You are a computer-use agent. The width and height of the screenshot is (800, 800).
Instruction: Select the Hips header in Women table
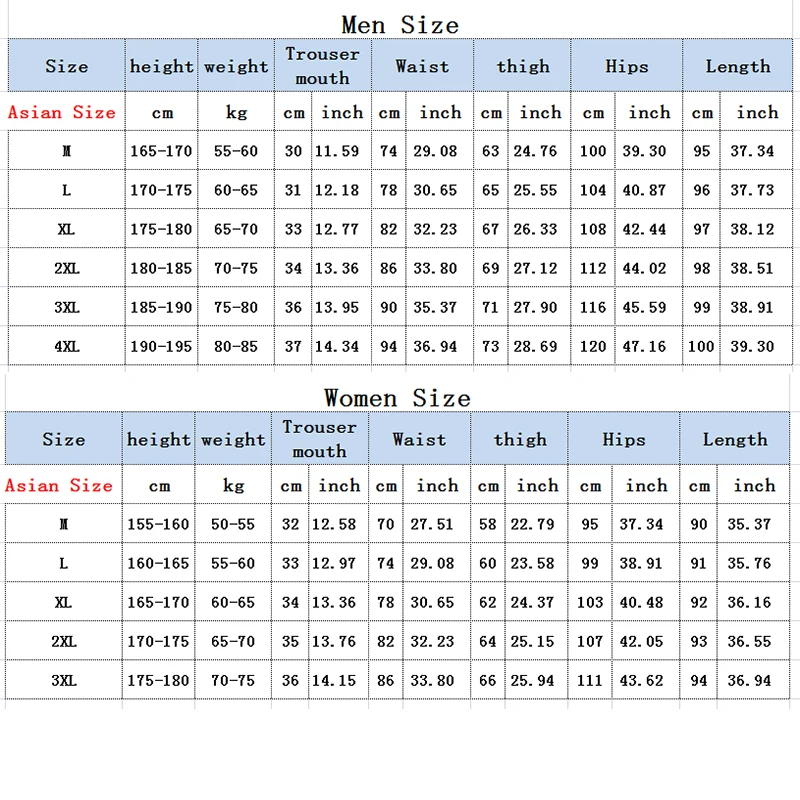pyautogui.click(x=623, y=439)
